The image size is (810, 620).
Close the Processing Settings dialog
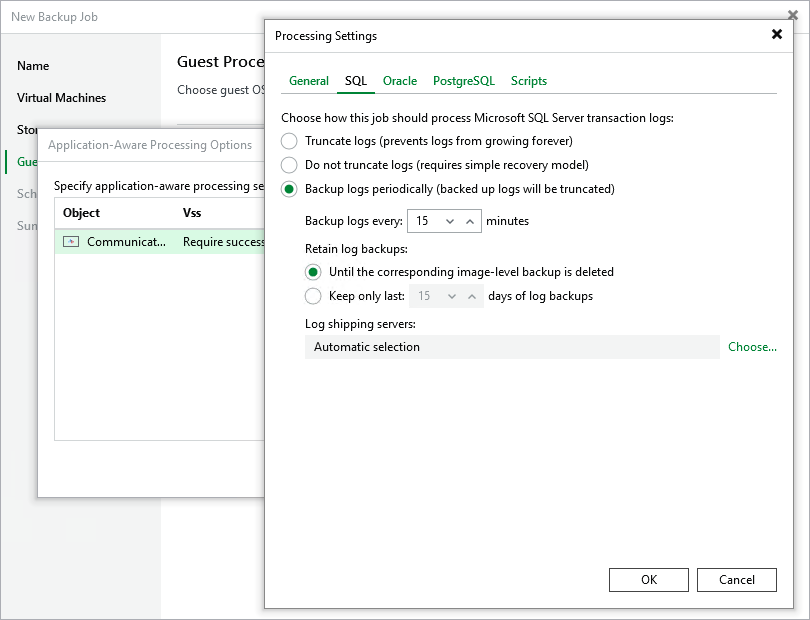coord(776,34)
